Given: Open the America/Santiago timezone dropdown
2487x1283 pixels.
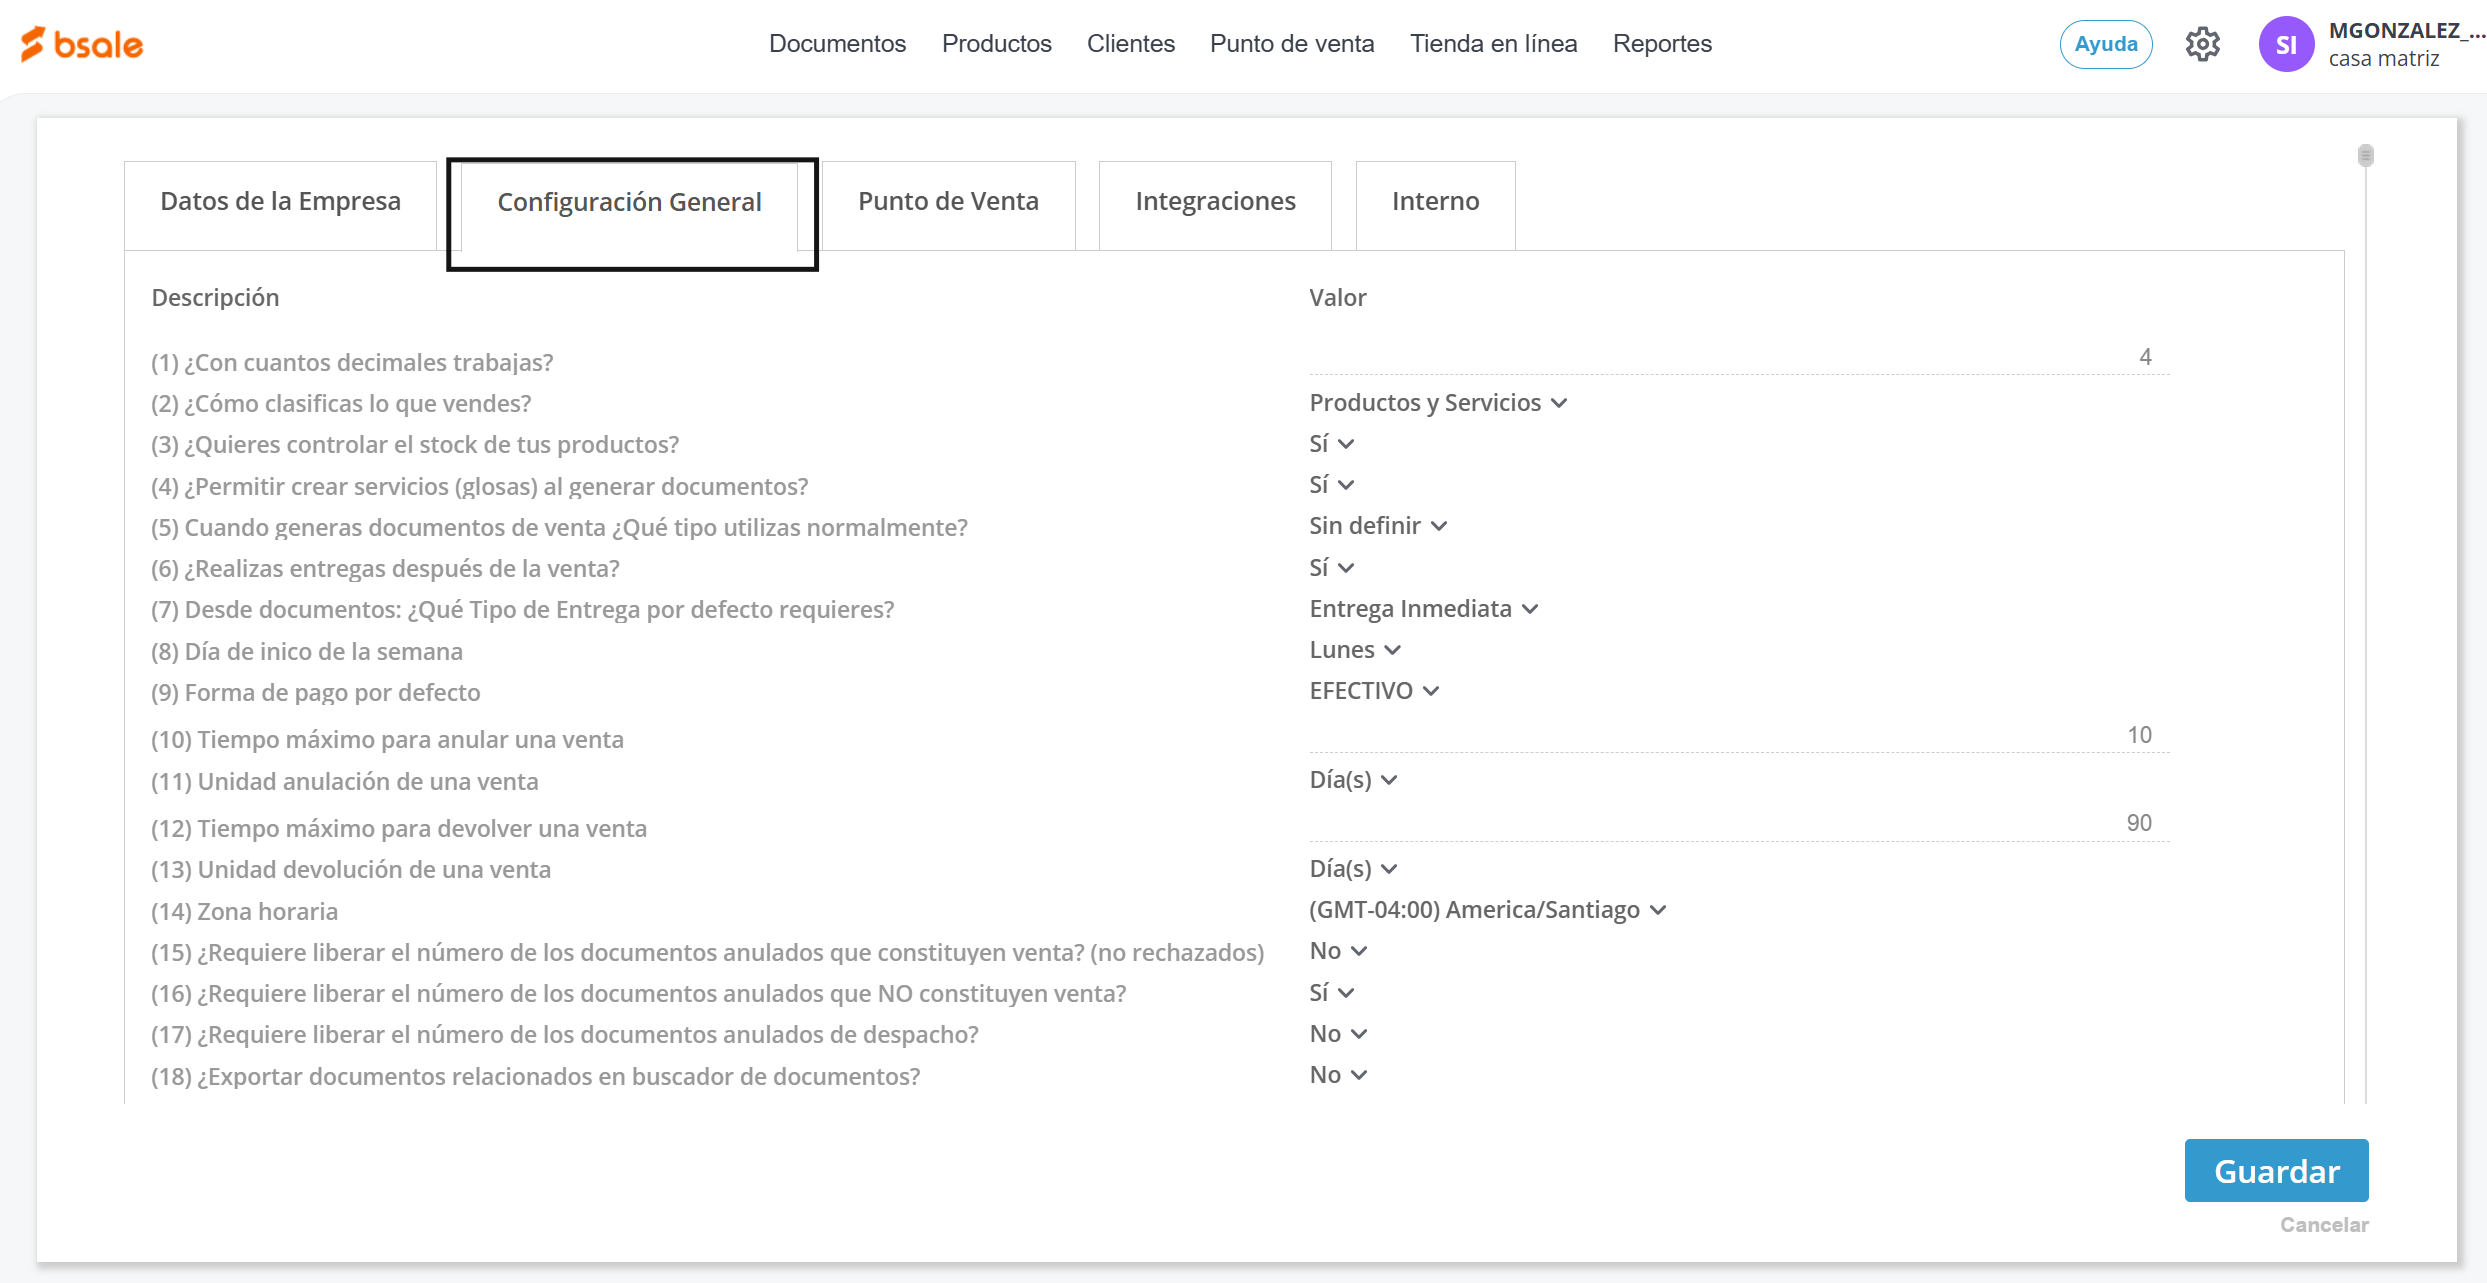Looking at the screenshot, I should [x=1486, y=910].
